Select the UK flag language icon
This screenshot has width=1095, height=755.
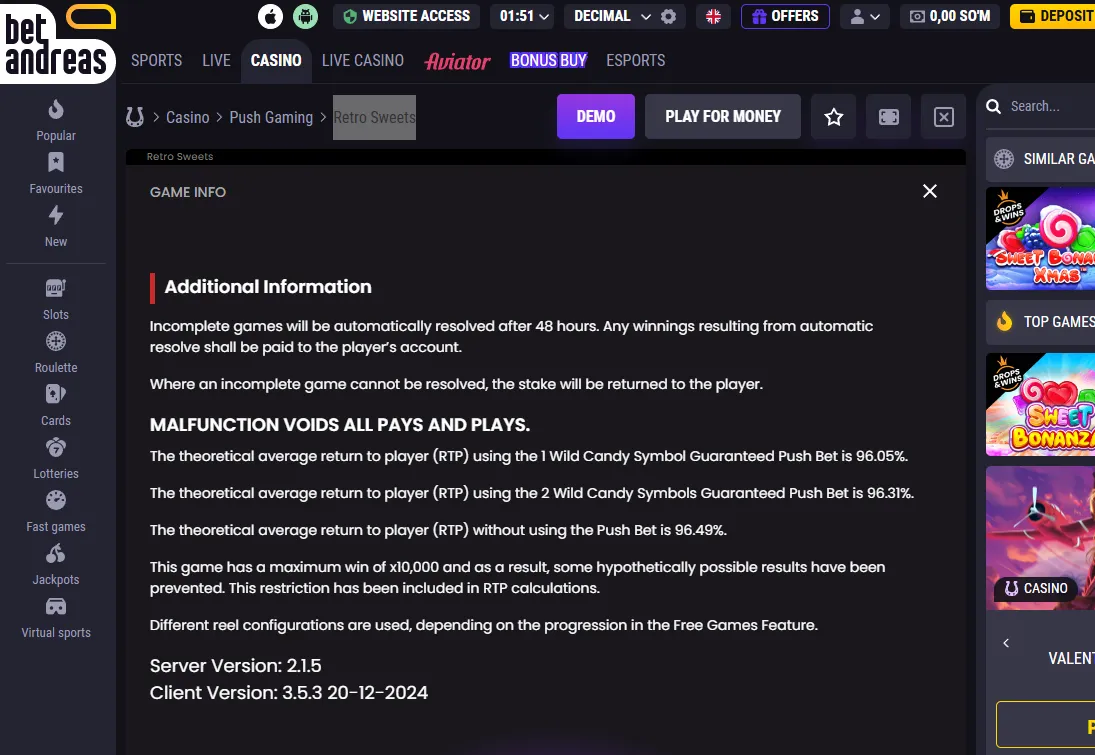pyautogui.click(x=713, y=16)
